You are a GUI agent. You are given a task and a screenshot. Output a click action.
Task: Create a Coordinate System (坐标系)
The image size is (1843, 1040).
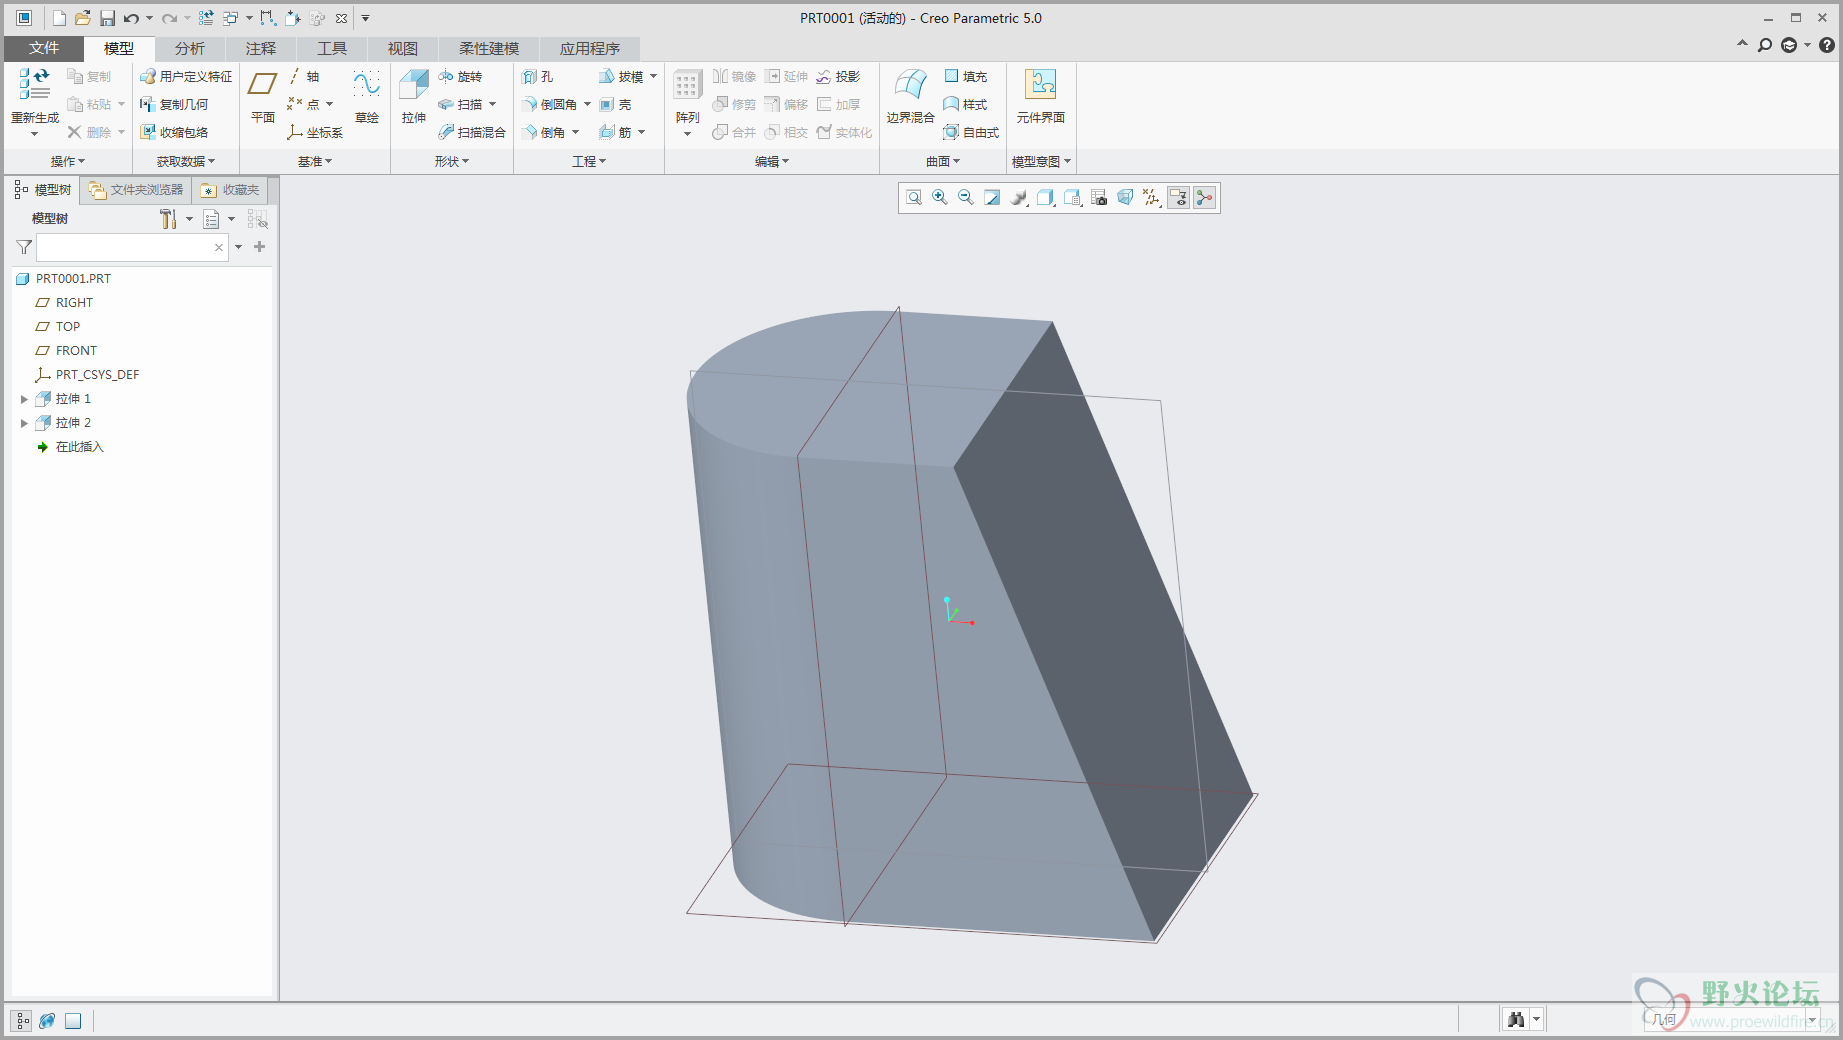click(315, 132)
